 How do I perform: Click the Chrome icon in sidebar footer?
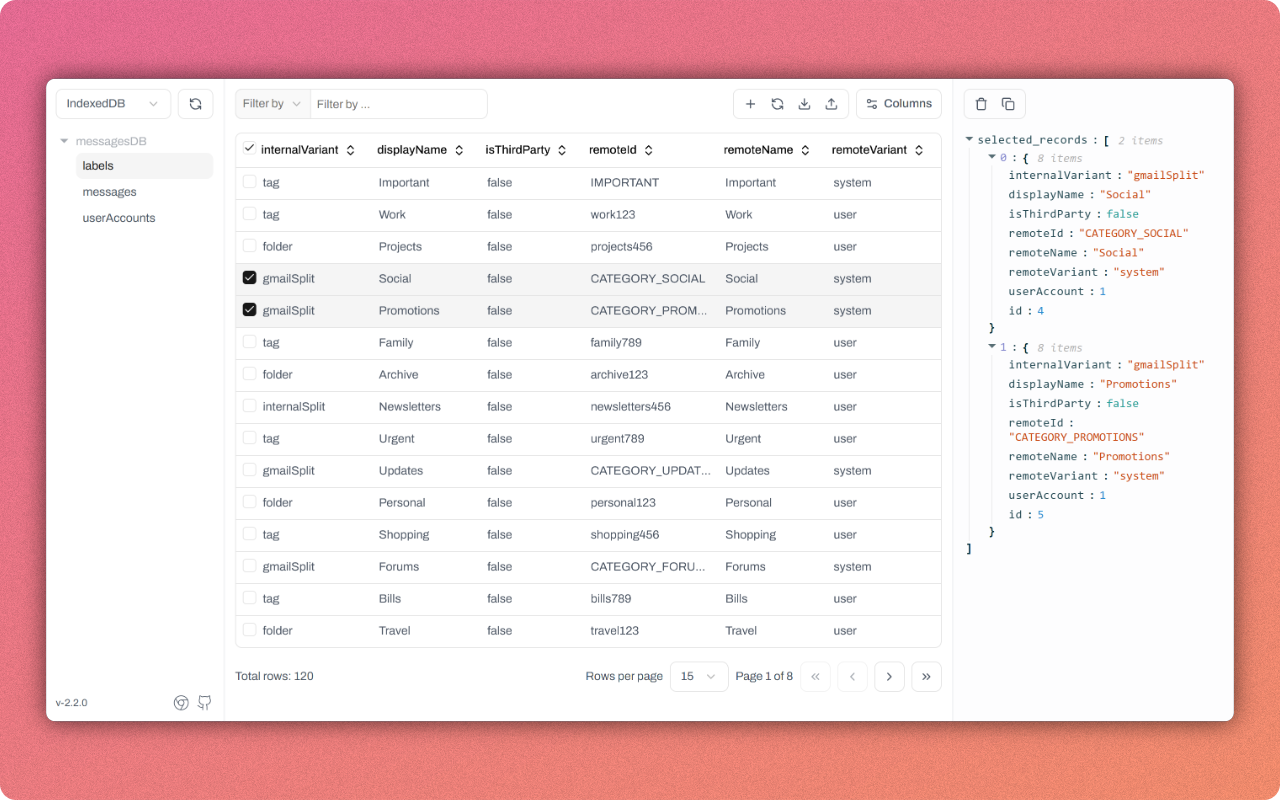(x=181, y=702)
